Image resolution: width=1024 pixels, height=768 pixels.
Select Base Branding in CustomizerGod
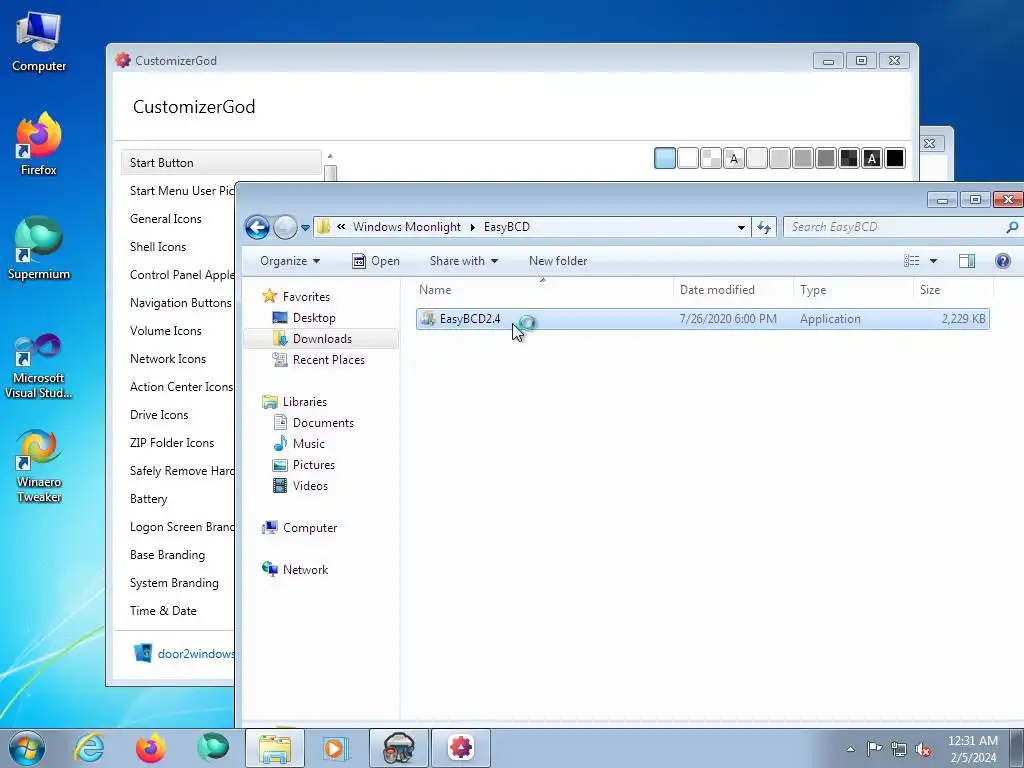click(x=167, y=555)
